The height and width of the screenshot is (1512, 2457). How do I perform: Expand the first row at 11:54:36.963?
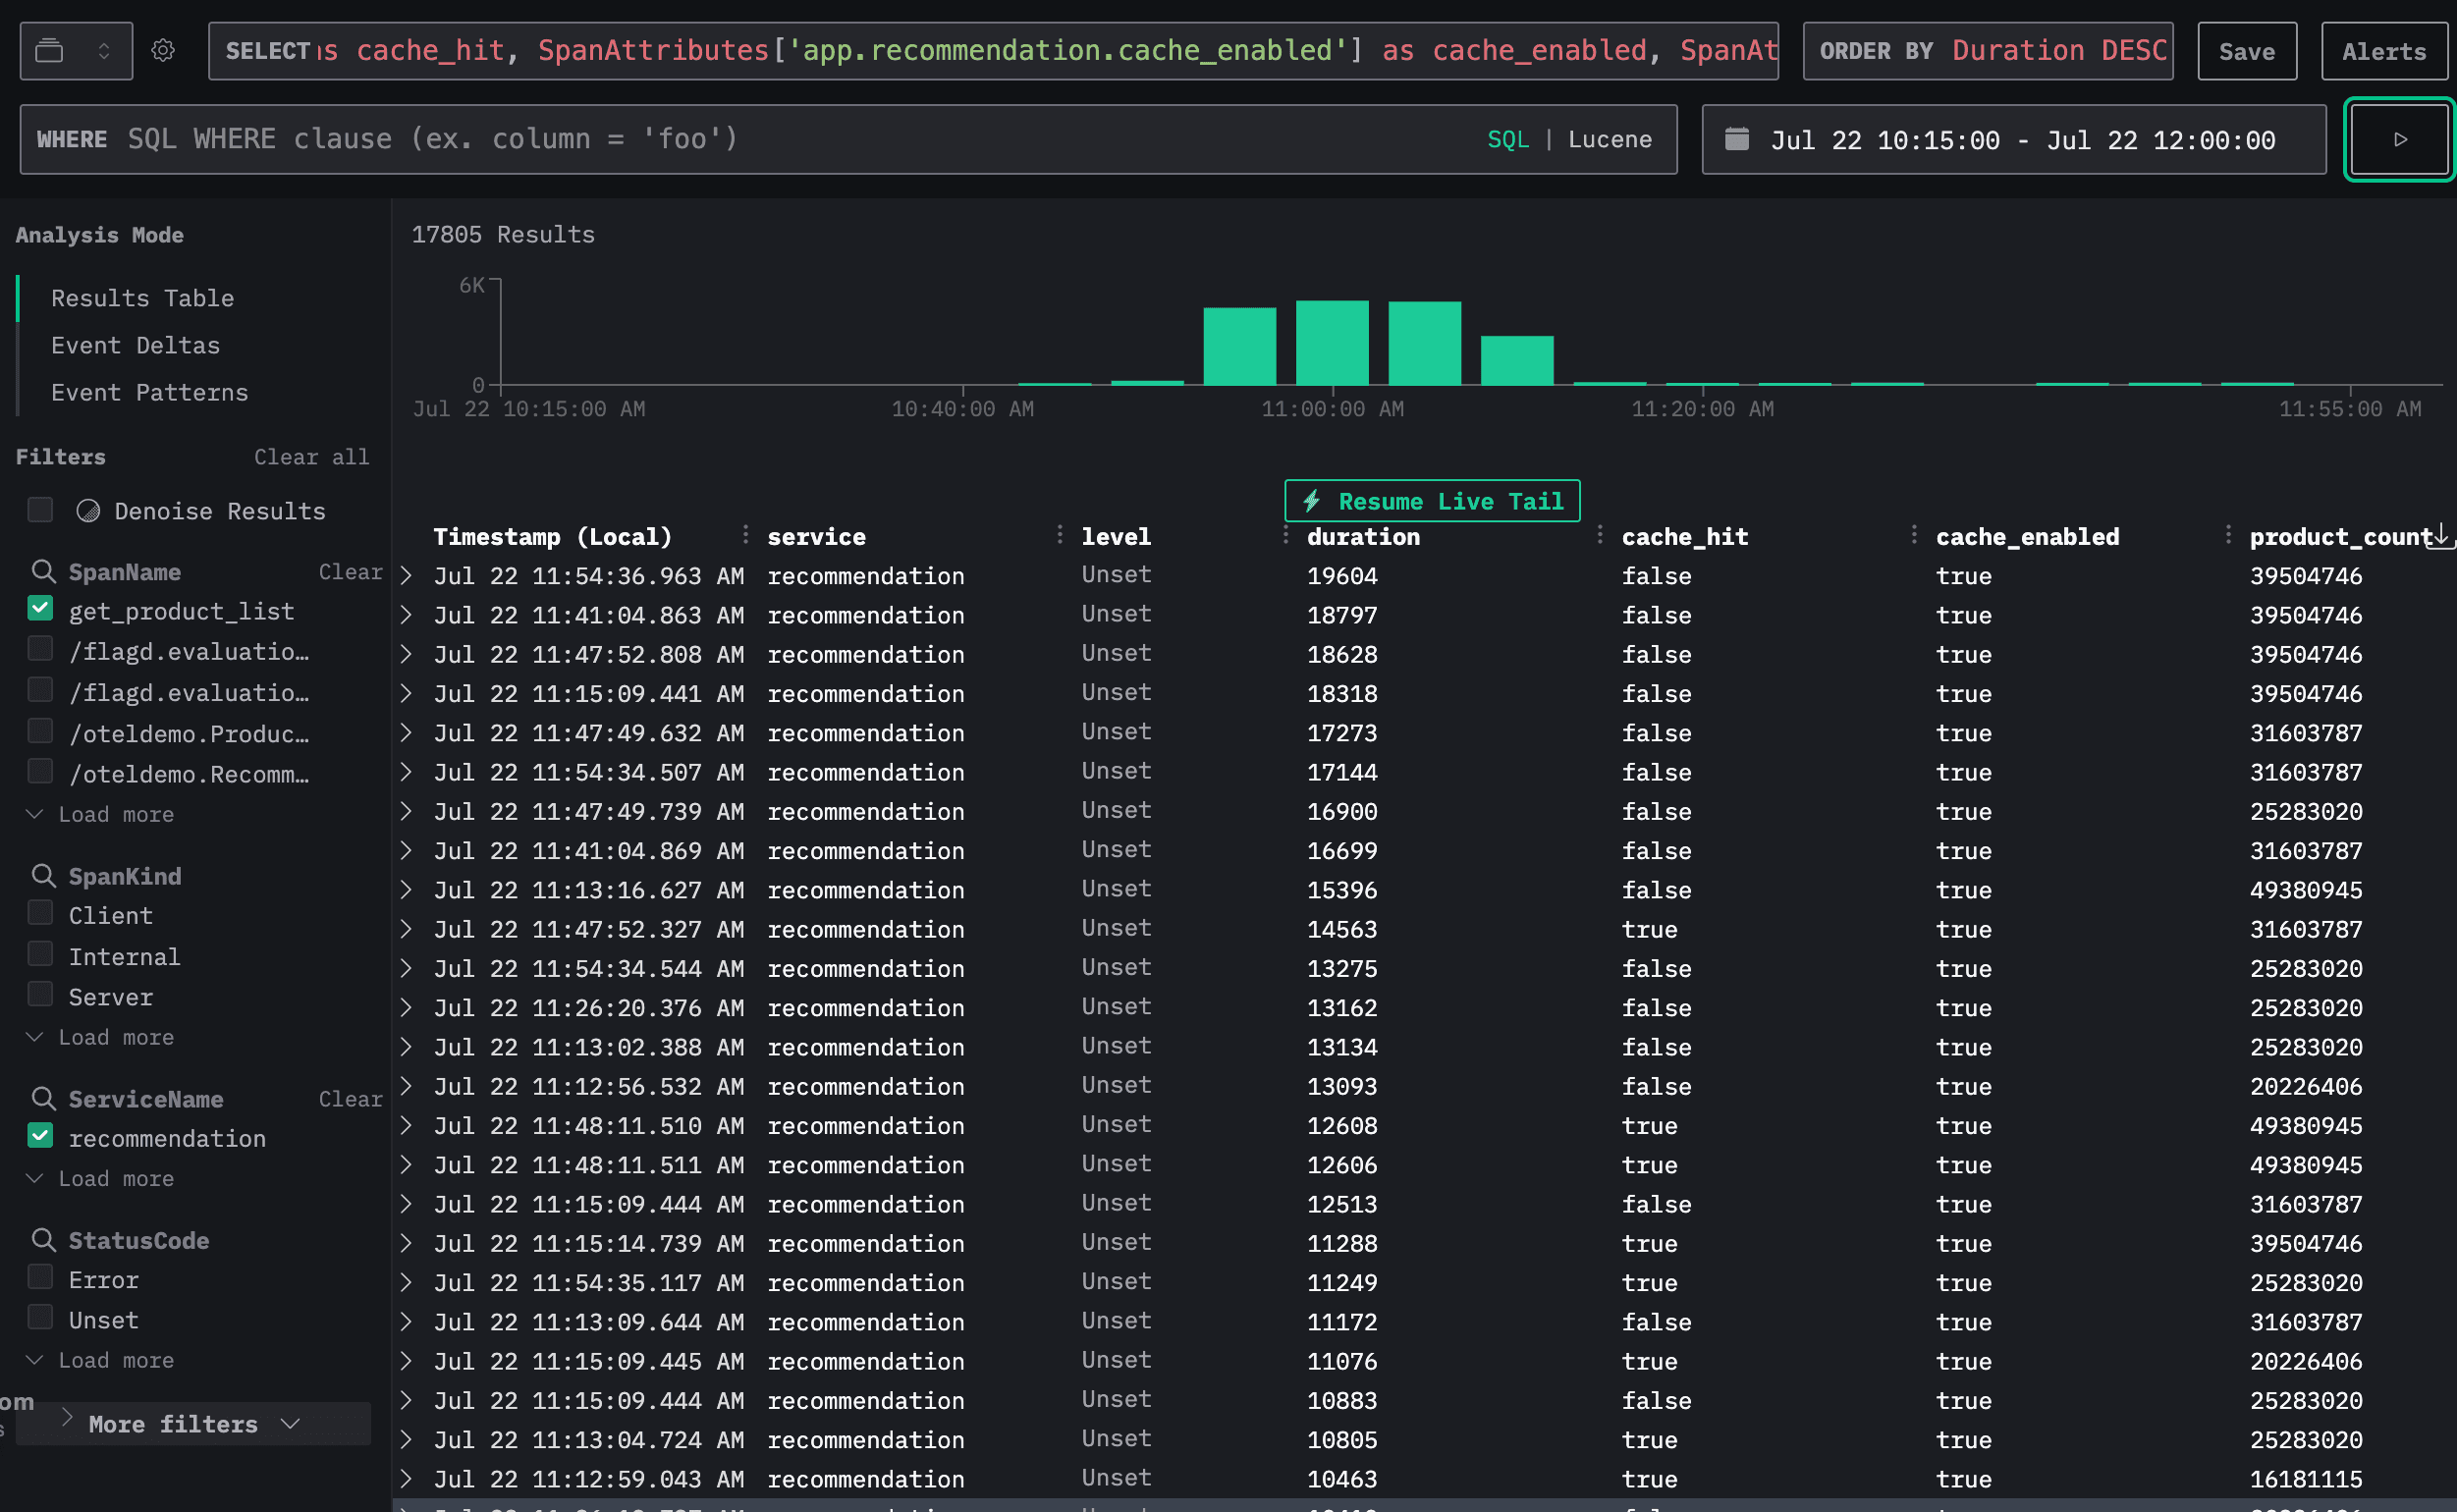click(406, 575)
